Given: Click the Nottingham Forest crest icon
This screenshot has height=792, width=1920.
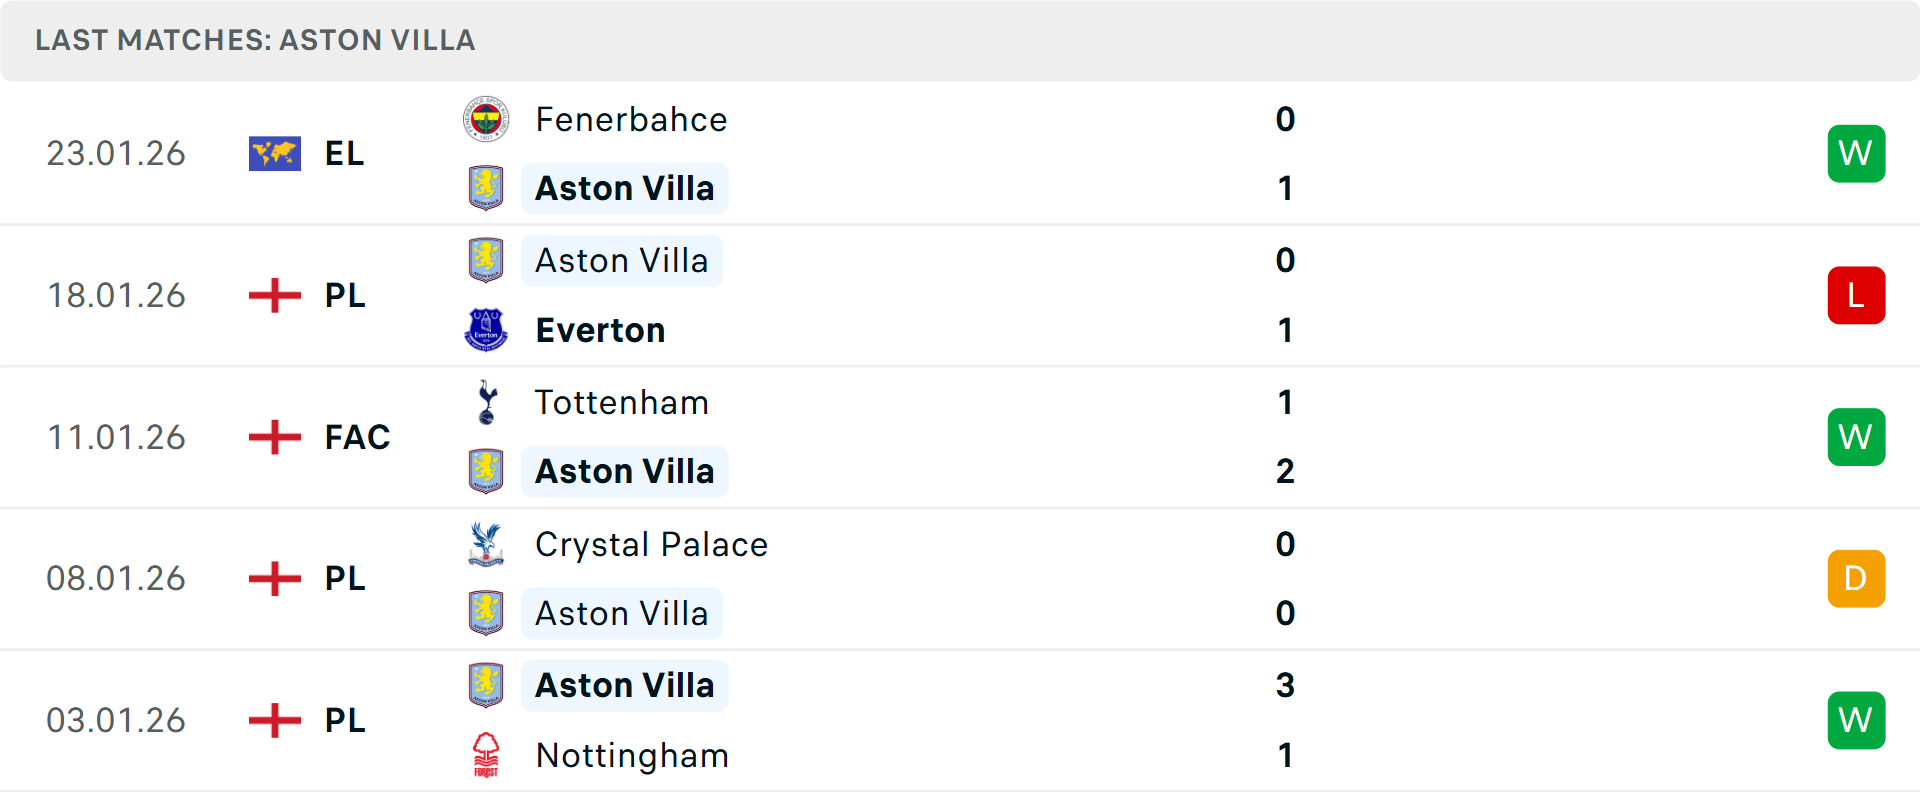Looking at the screenshot, I should (486, 755).
